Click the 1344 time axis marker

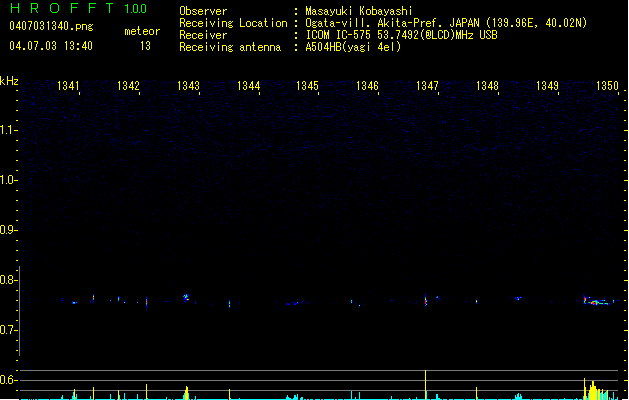(x=248, y=86)
